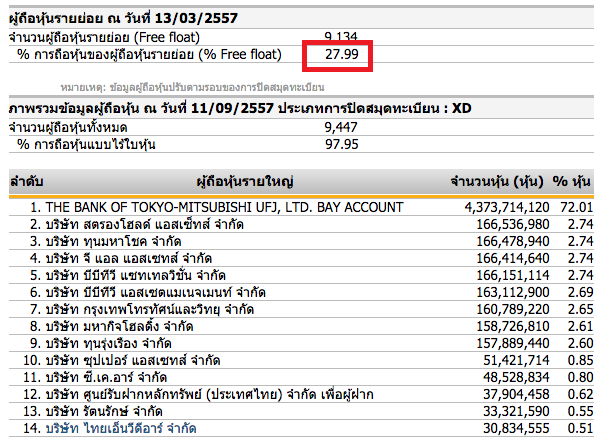Click the % หุ้น column header
606x443 pixels.
point(572,181)
